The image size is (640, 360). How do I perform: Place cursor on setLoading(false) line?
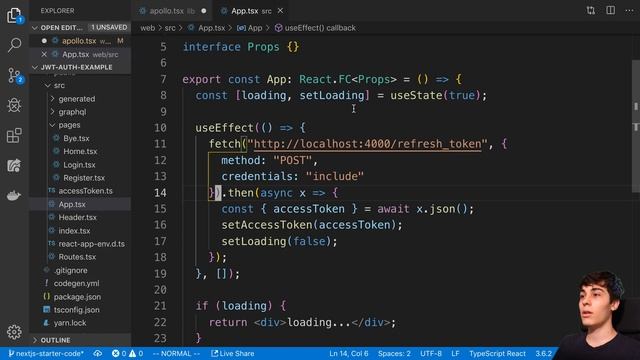coord(279,241)
